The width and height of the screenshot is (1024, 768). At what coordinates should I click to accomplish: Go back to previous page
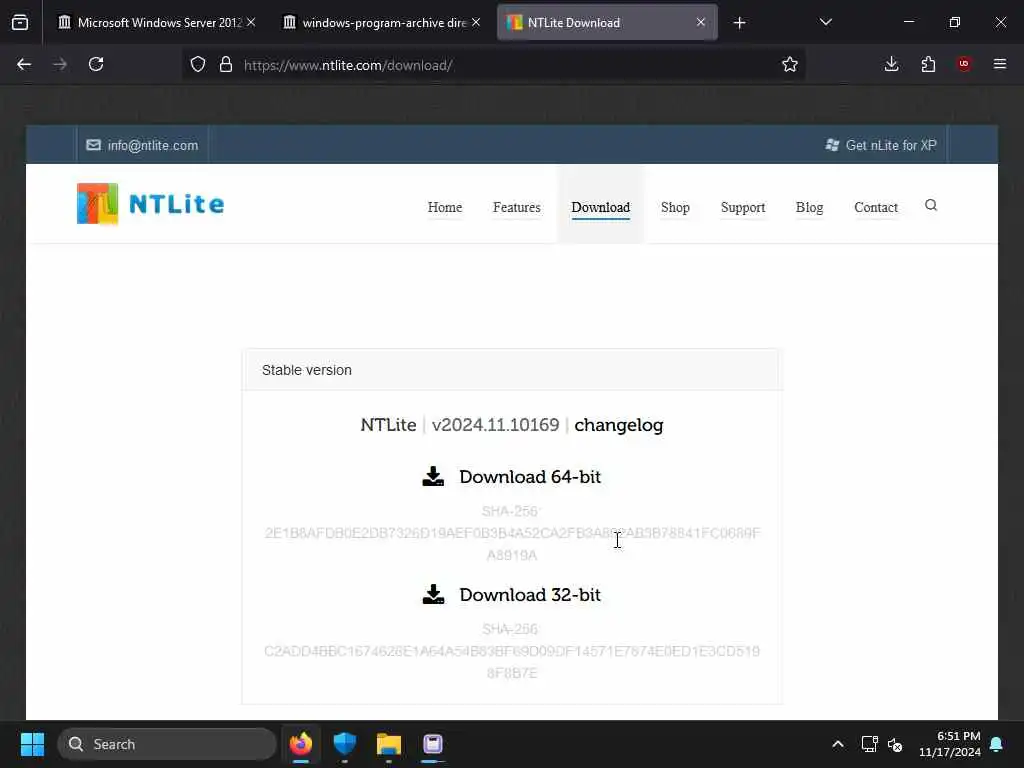[24, 65]
